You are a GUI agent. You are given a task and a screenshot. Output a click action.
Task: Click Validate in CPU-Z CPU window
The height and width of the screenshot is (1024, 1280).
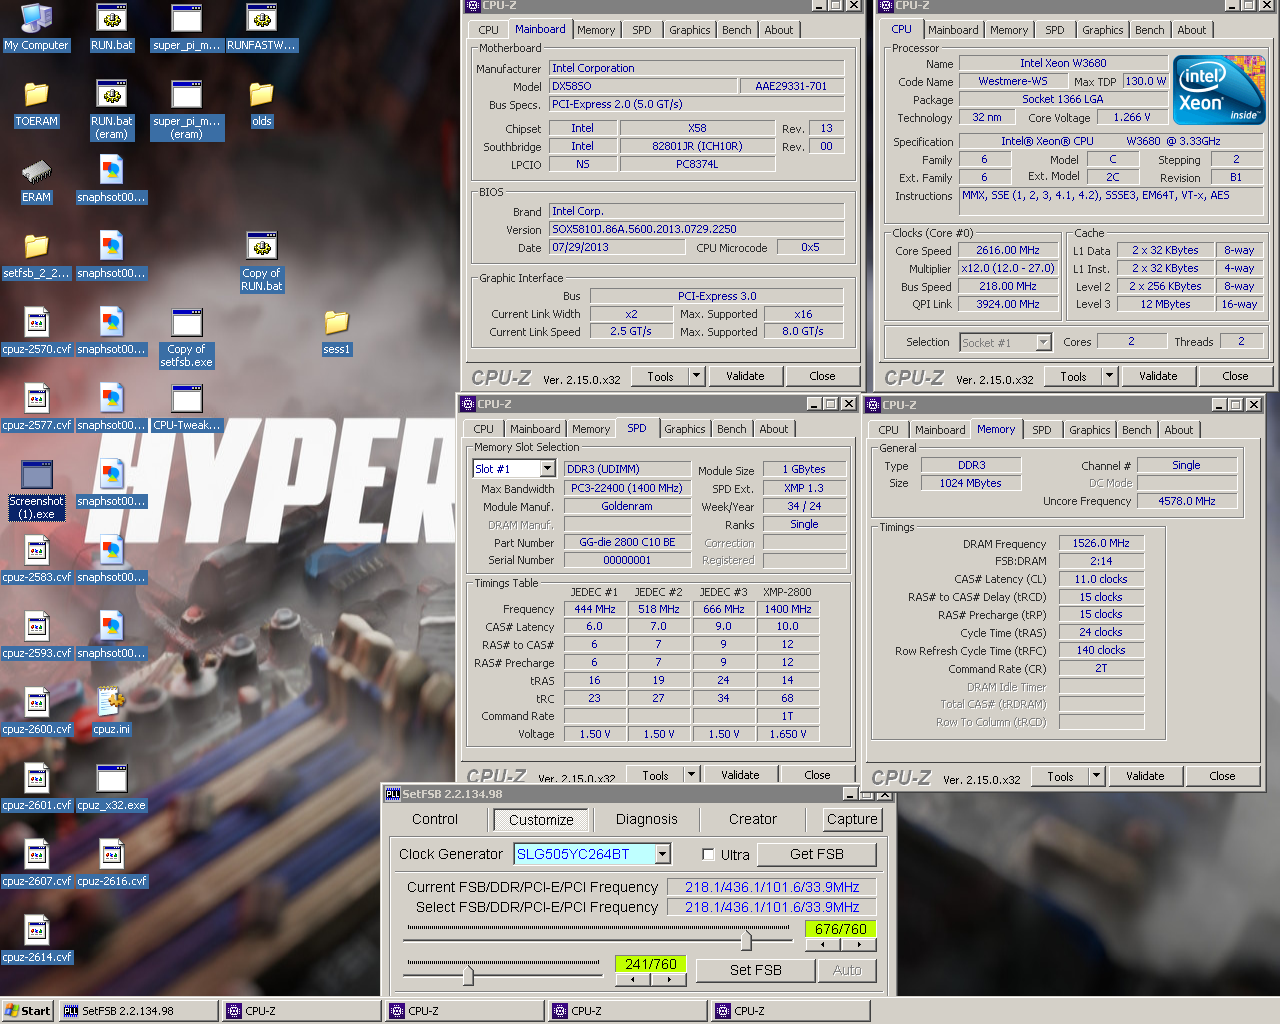pyautogui.click(x=1158, y=376)
